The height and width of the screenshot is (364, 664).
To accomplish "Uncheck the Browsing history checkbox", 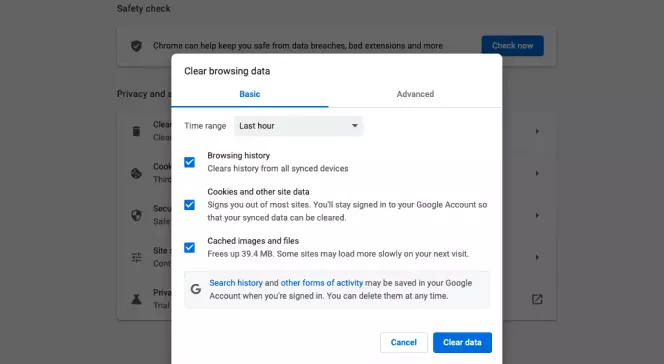I will [x=189, y=162].
